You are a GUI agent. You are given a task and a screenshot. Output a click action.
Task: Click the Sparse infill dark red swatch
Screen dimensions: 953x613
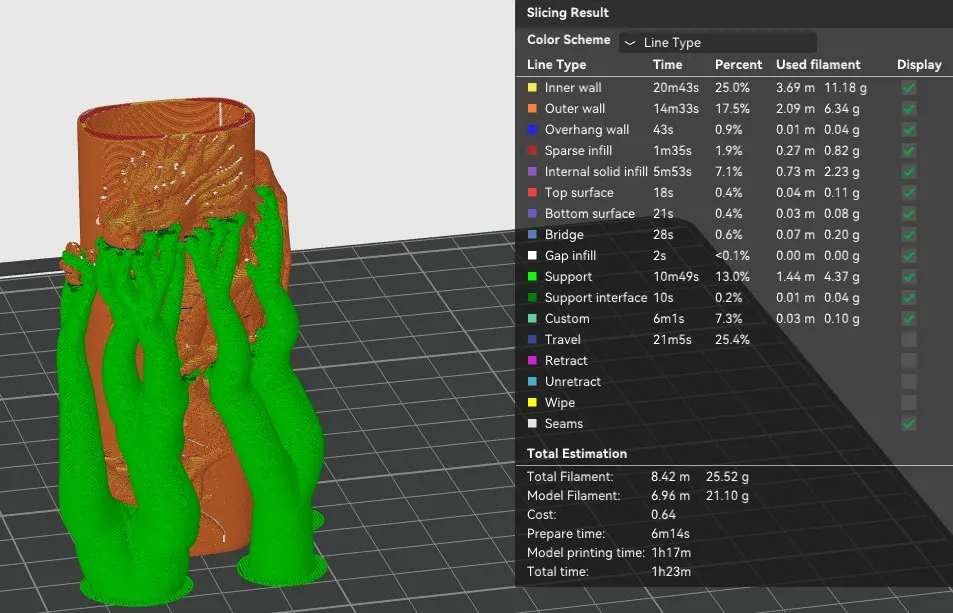click(532, 151)
